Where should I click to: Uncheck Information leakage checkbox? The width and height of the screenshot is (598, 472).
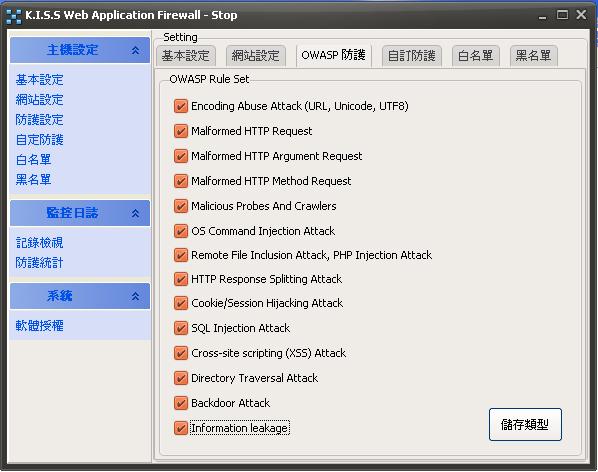181,428
